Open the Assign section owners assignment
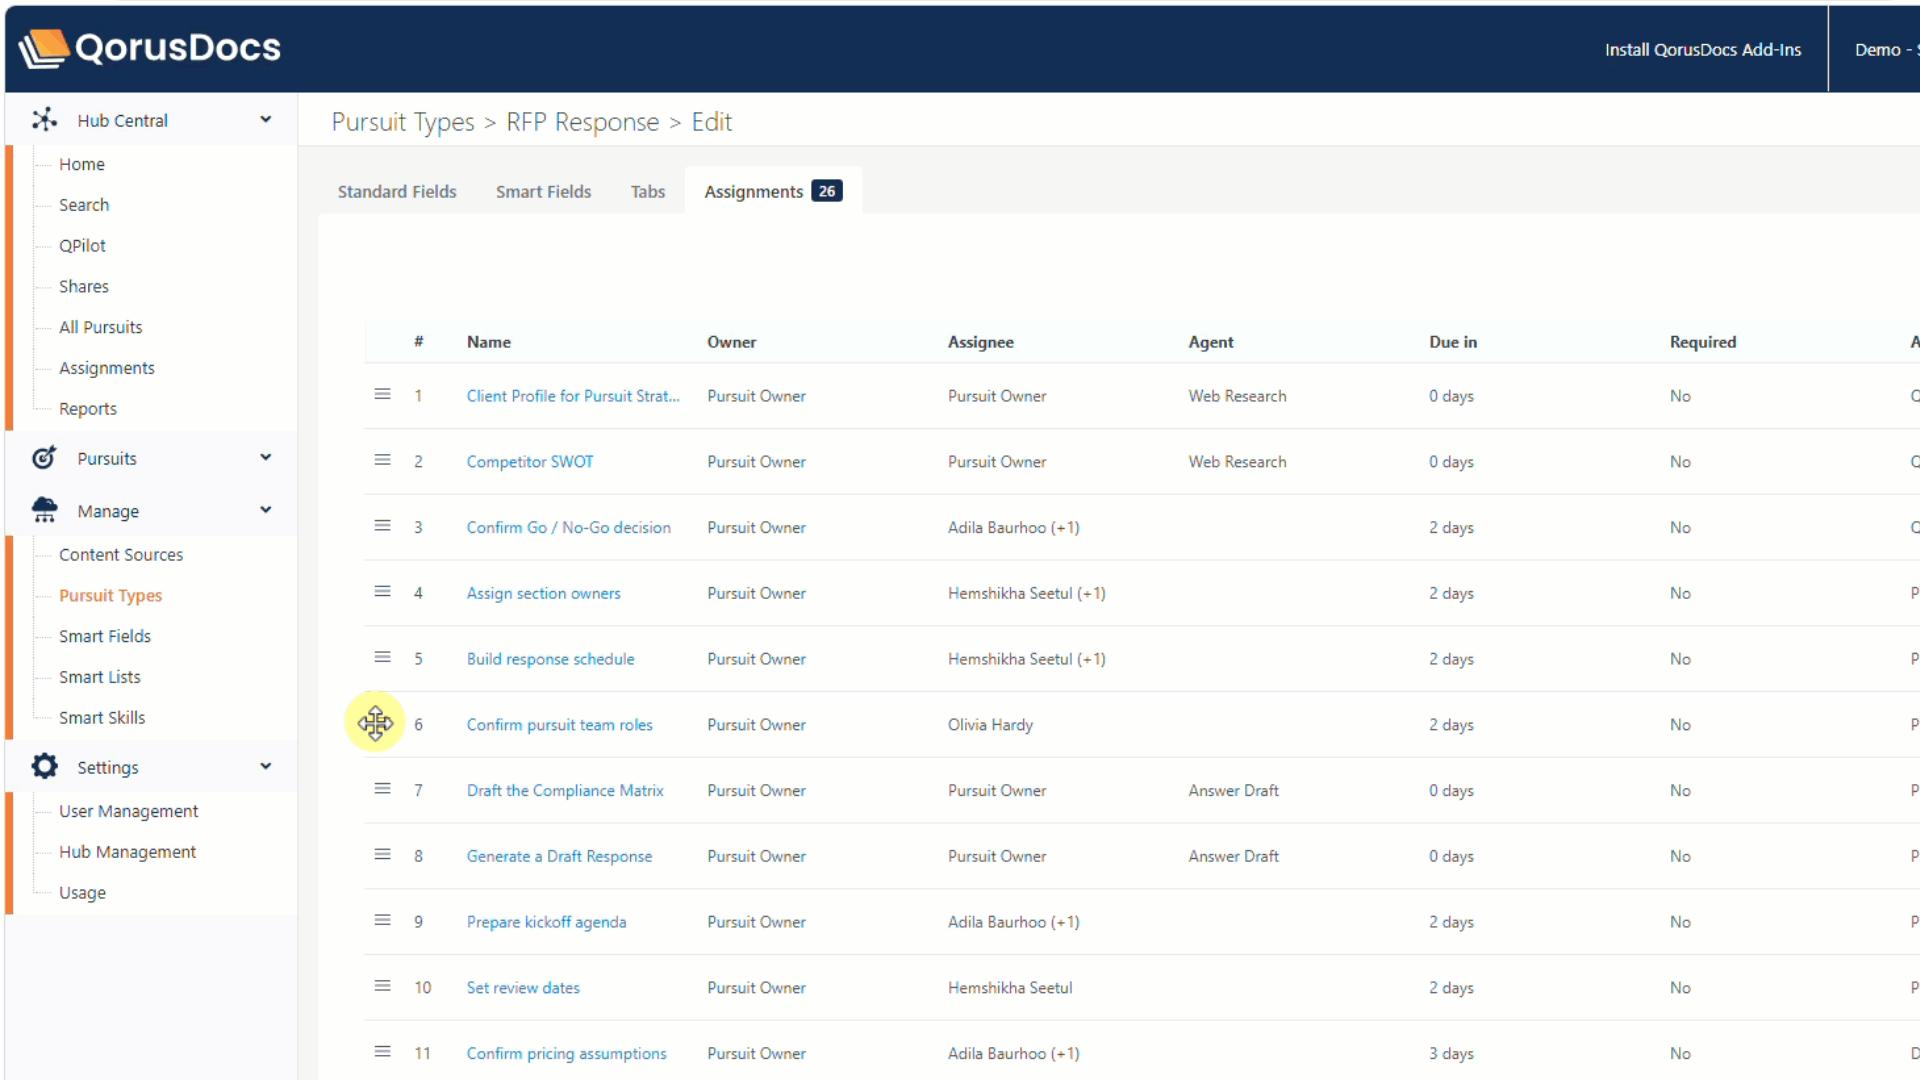The image size is (1920, 1080). click(x=544, y=594)
